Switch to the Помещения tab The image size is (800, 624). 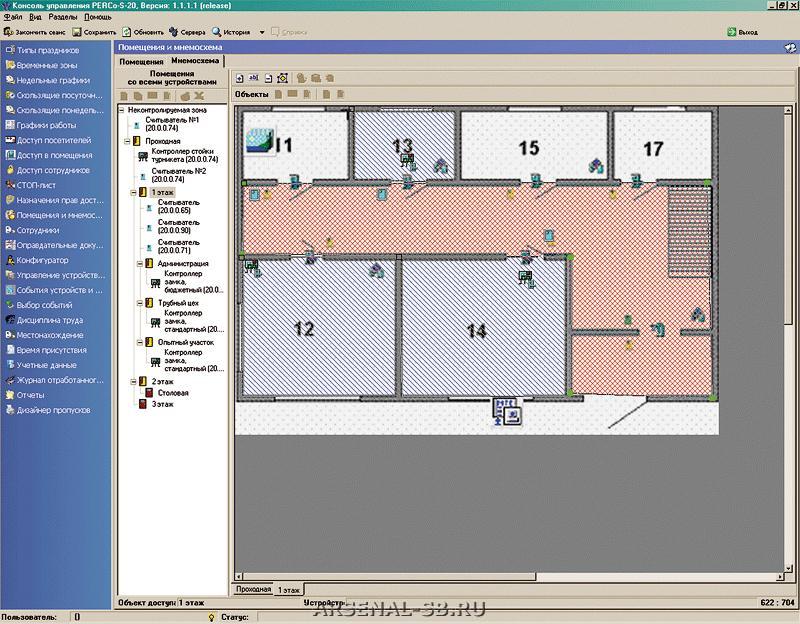140,61
